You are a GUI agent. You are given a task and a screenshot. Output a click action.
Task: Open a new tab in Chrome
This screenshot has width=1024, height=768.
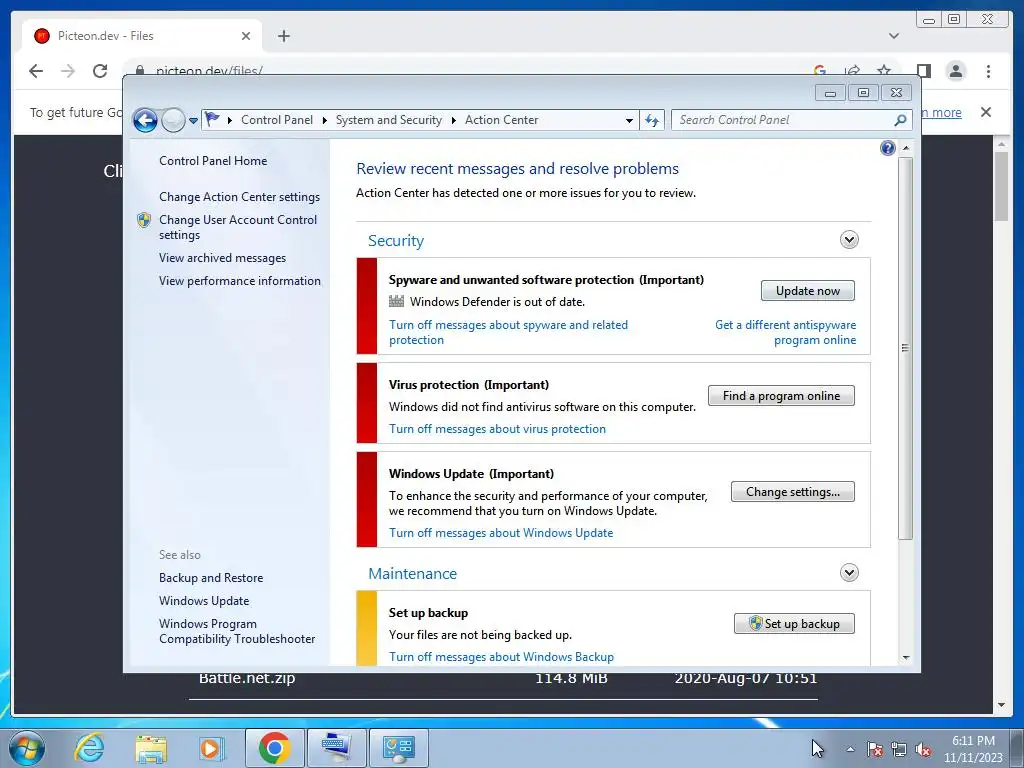click(283, 36)
